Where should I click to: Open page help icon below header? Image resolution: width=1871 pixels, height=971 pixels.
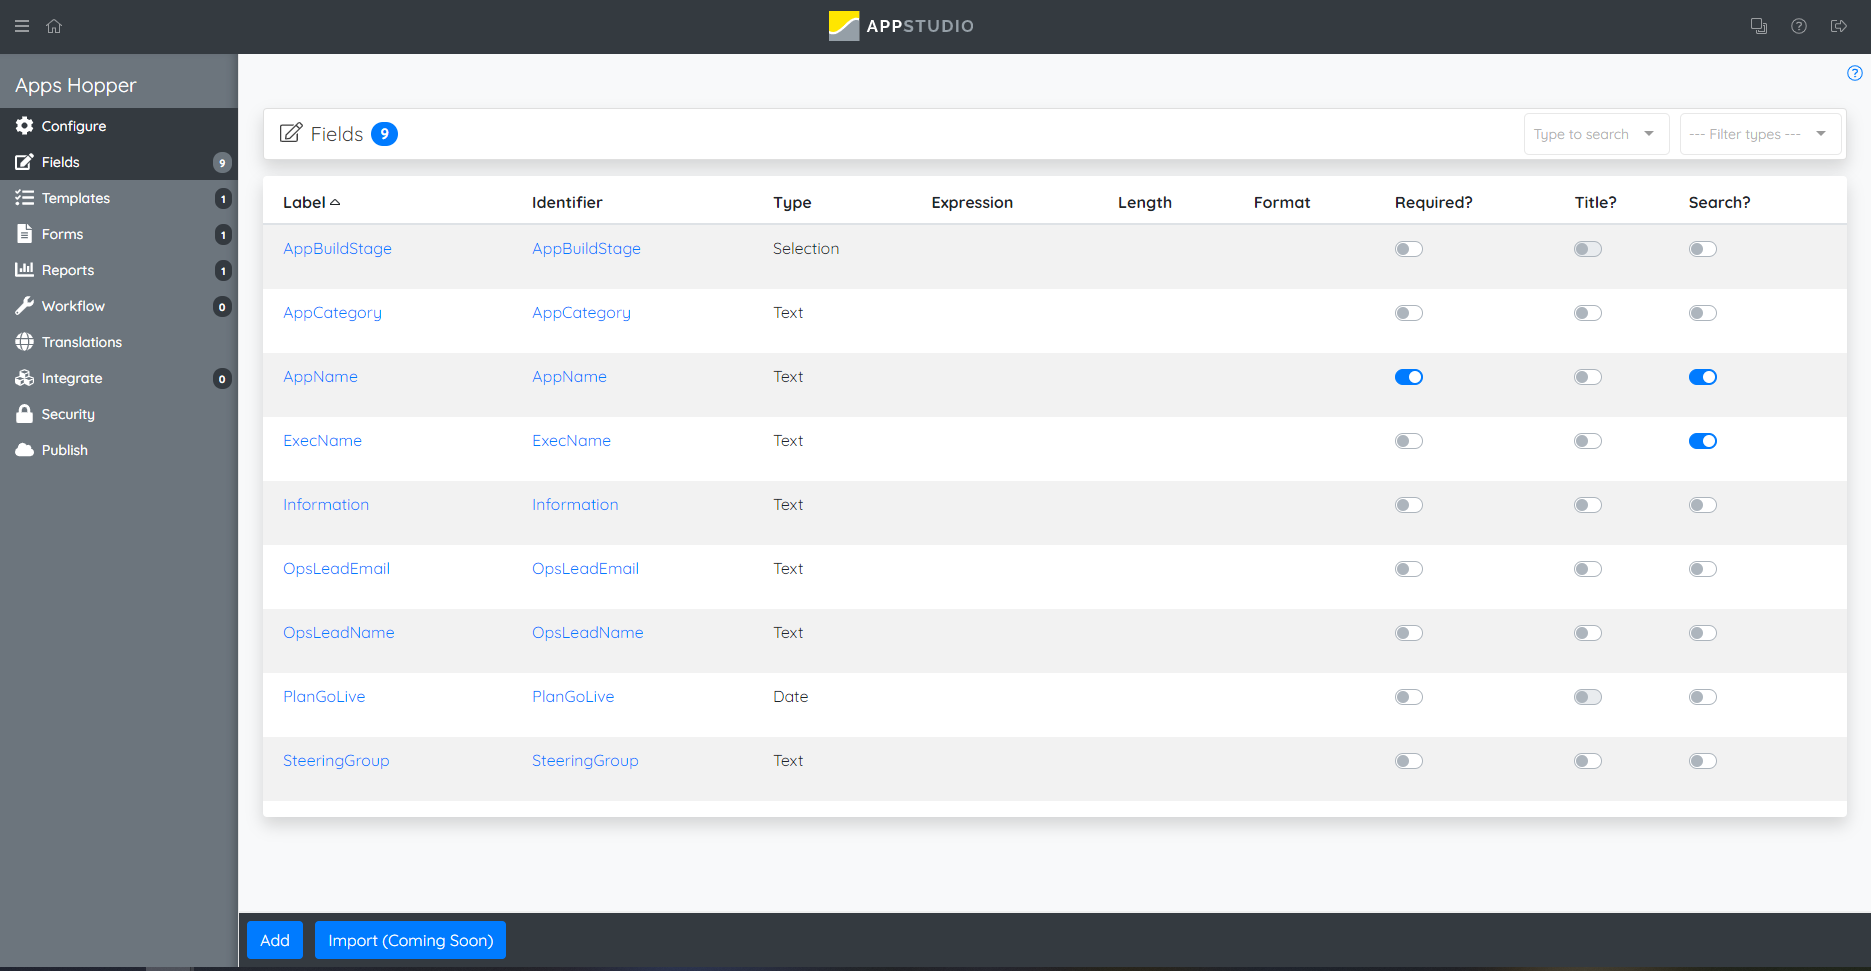1855,73
